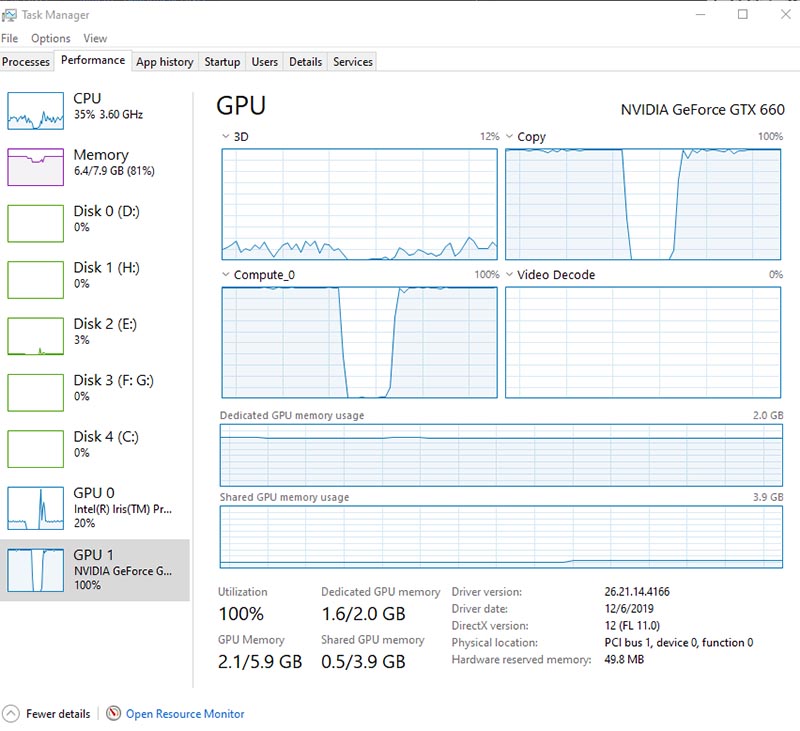Viewport: 800px width, 731px height.
Task: Select the Disk 0 (D:) graph thumbnail
Action: [x=36, y=223]
